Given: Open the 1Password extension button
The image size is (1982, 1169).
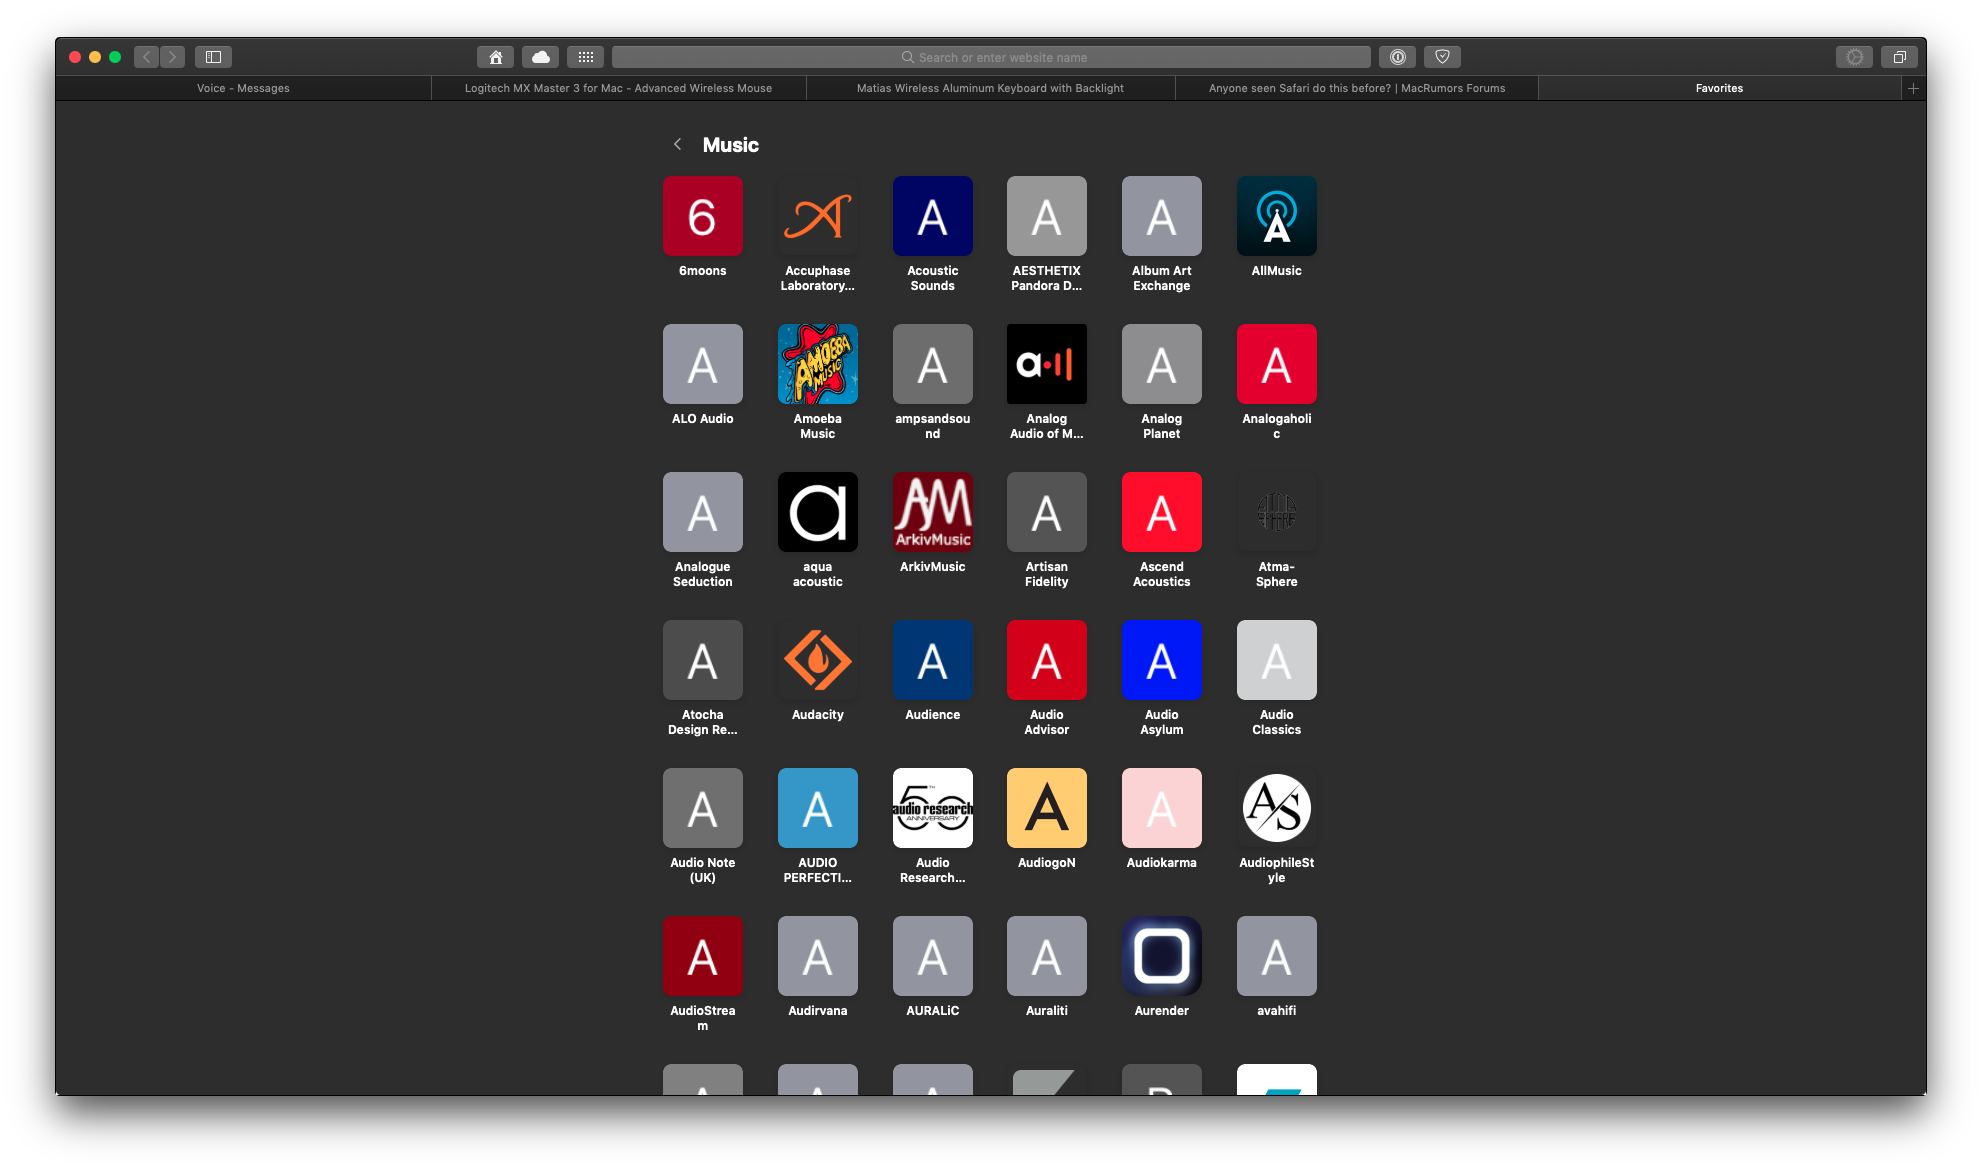Looking at the screenshot, I should click(1397, 57).
